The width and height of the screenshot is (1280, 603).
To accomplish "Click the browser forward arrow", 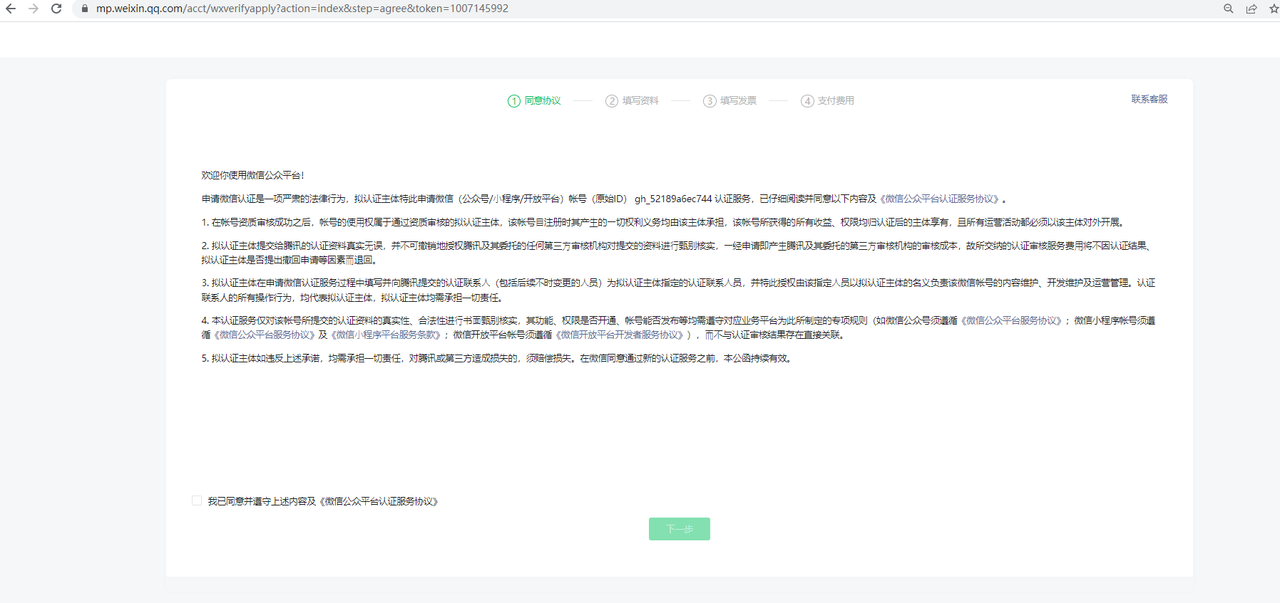I will 33,8.
